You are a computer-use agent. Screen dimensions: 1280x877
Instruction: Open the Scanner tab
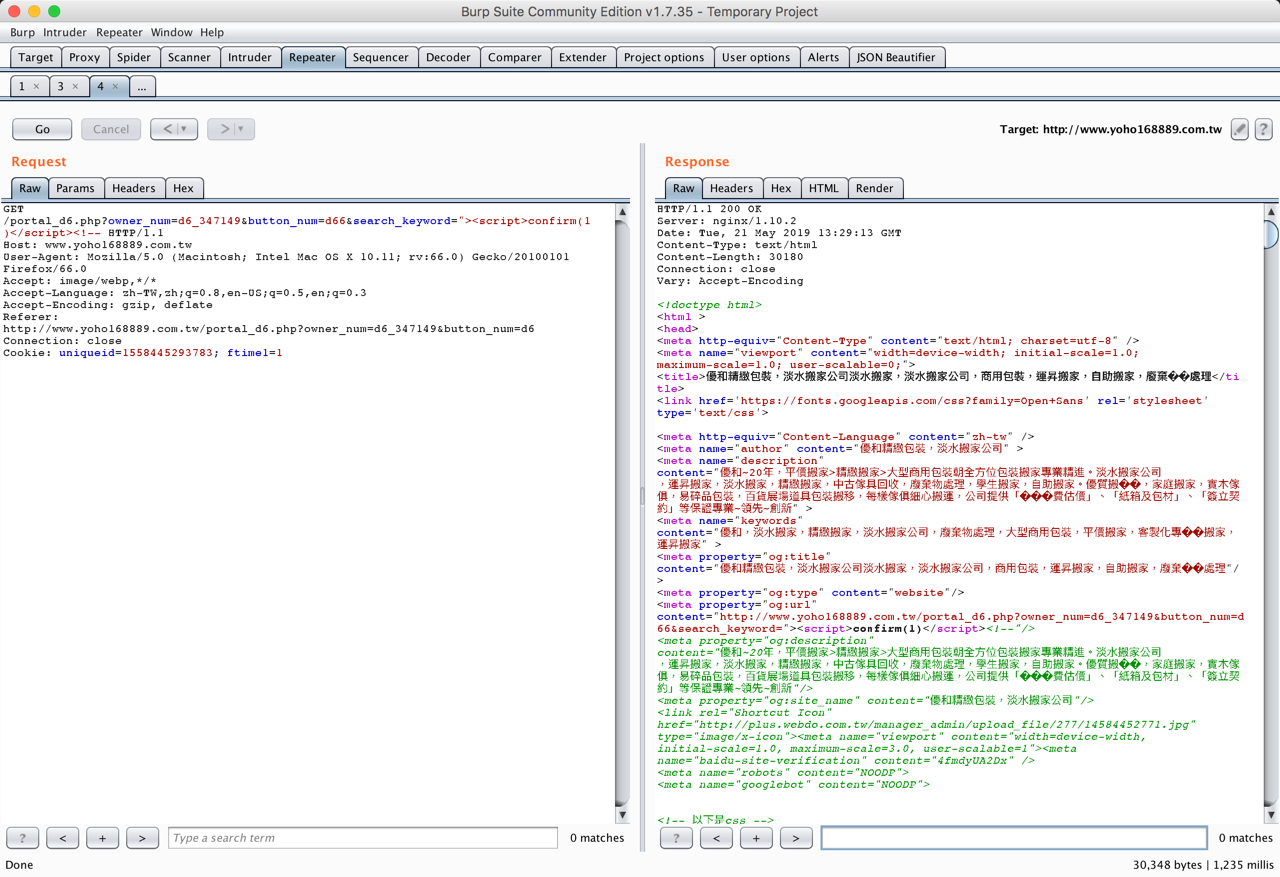189,57
